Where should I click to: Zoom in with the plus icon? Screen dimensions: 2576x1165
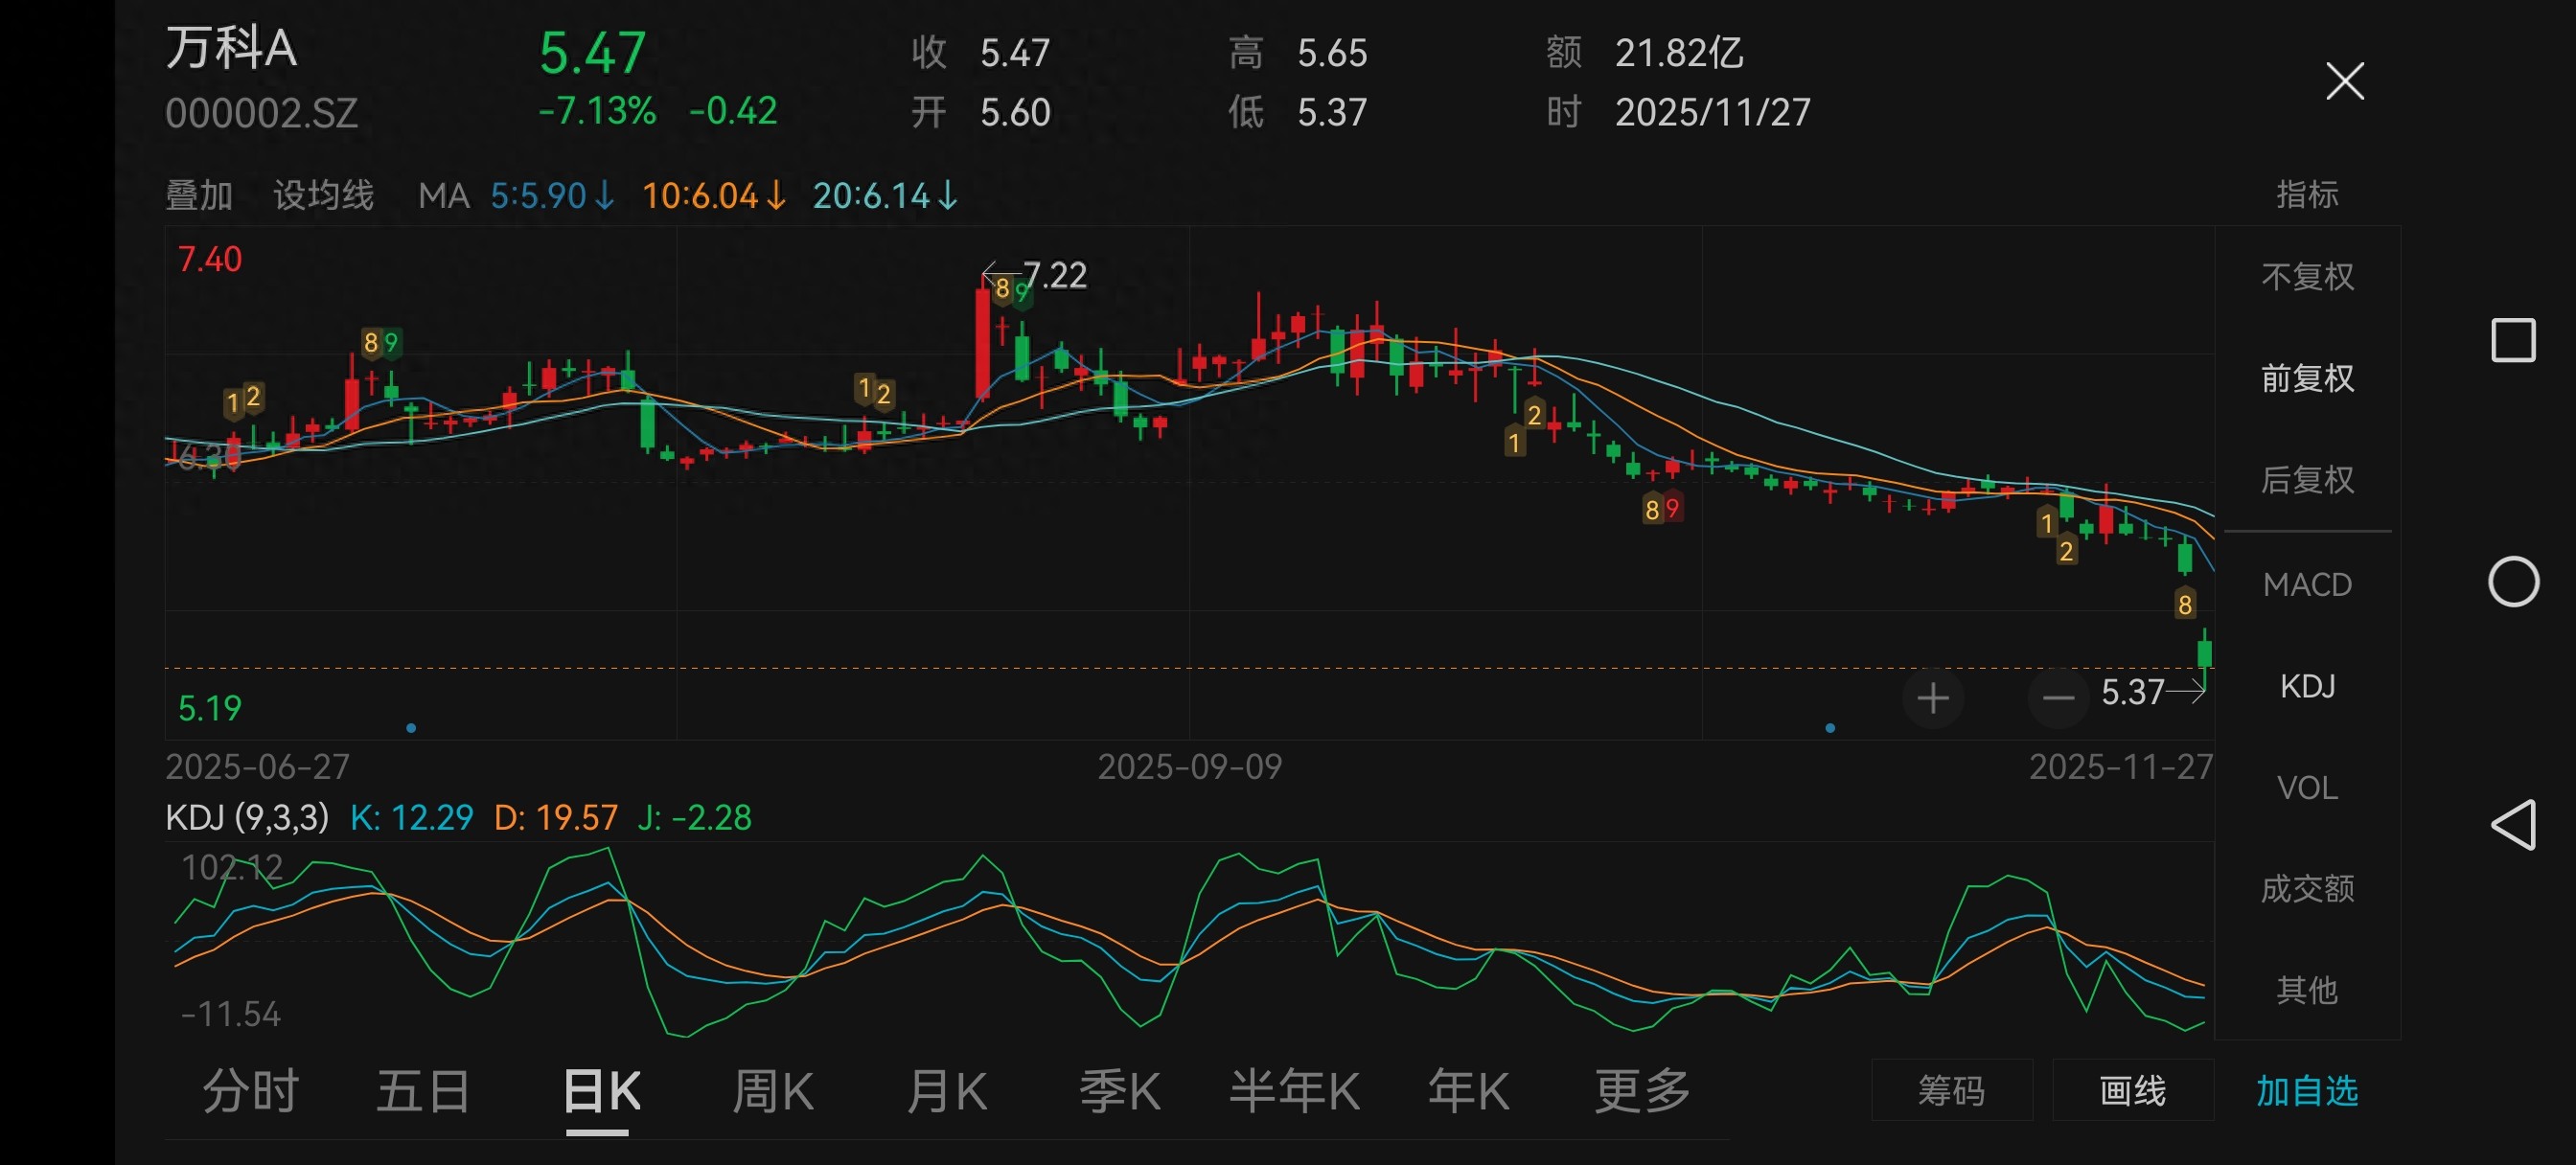tap(1932, 697)
